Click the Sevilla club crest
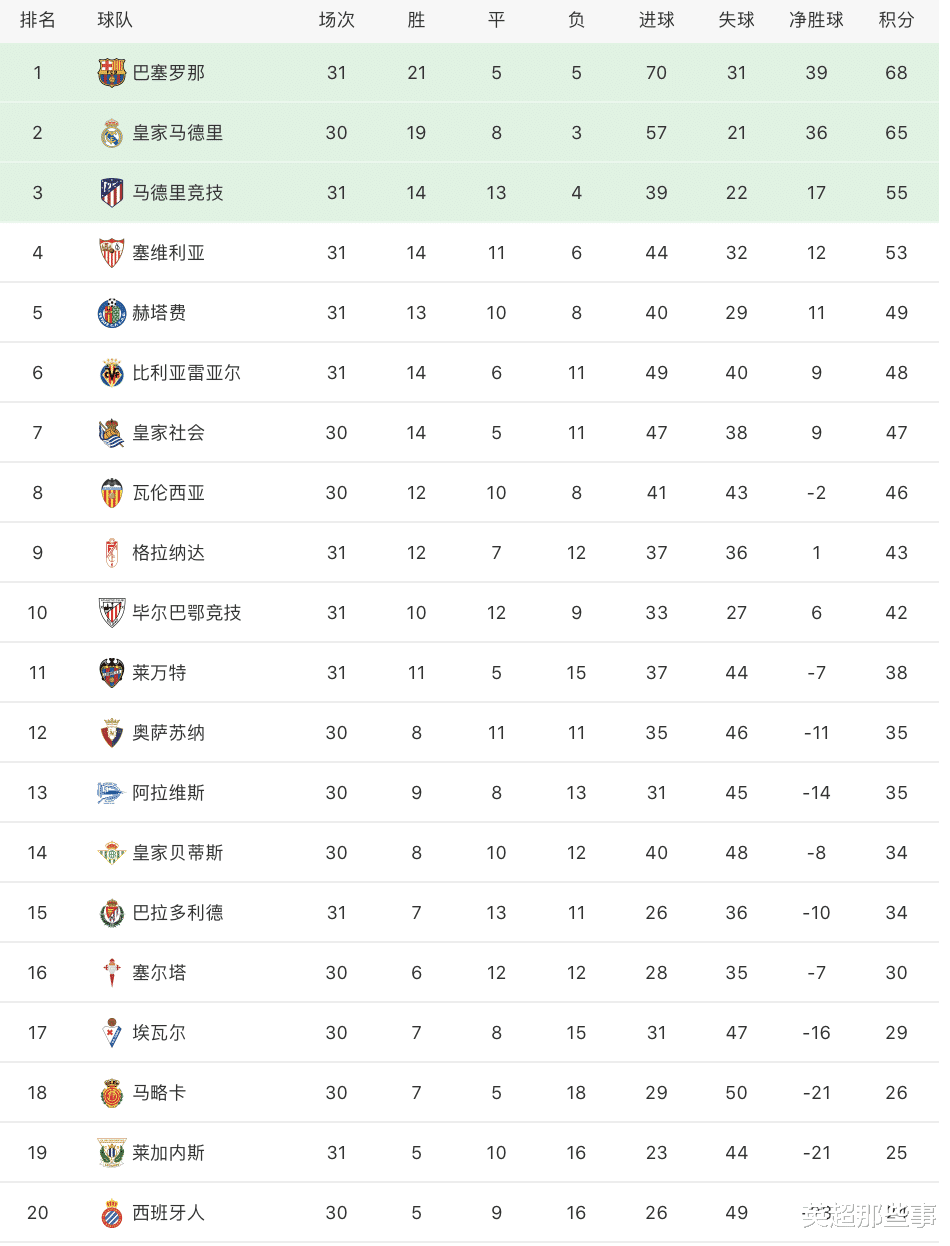 tap(111, 253)
